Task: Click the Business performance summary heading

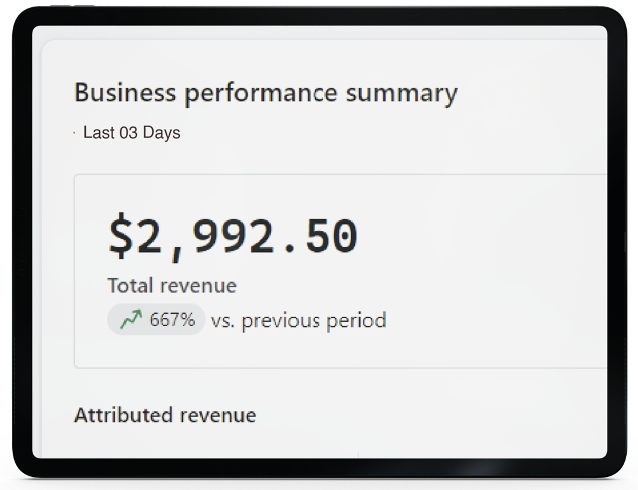Action: [265, 94]
